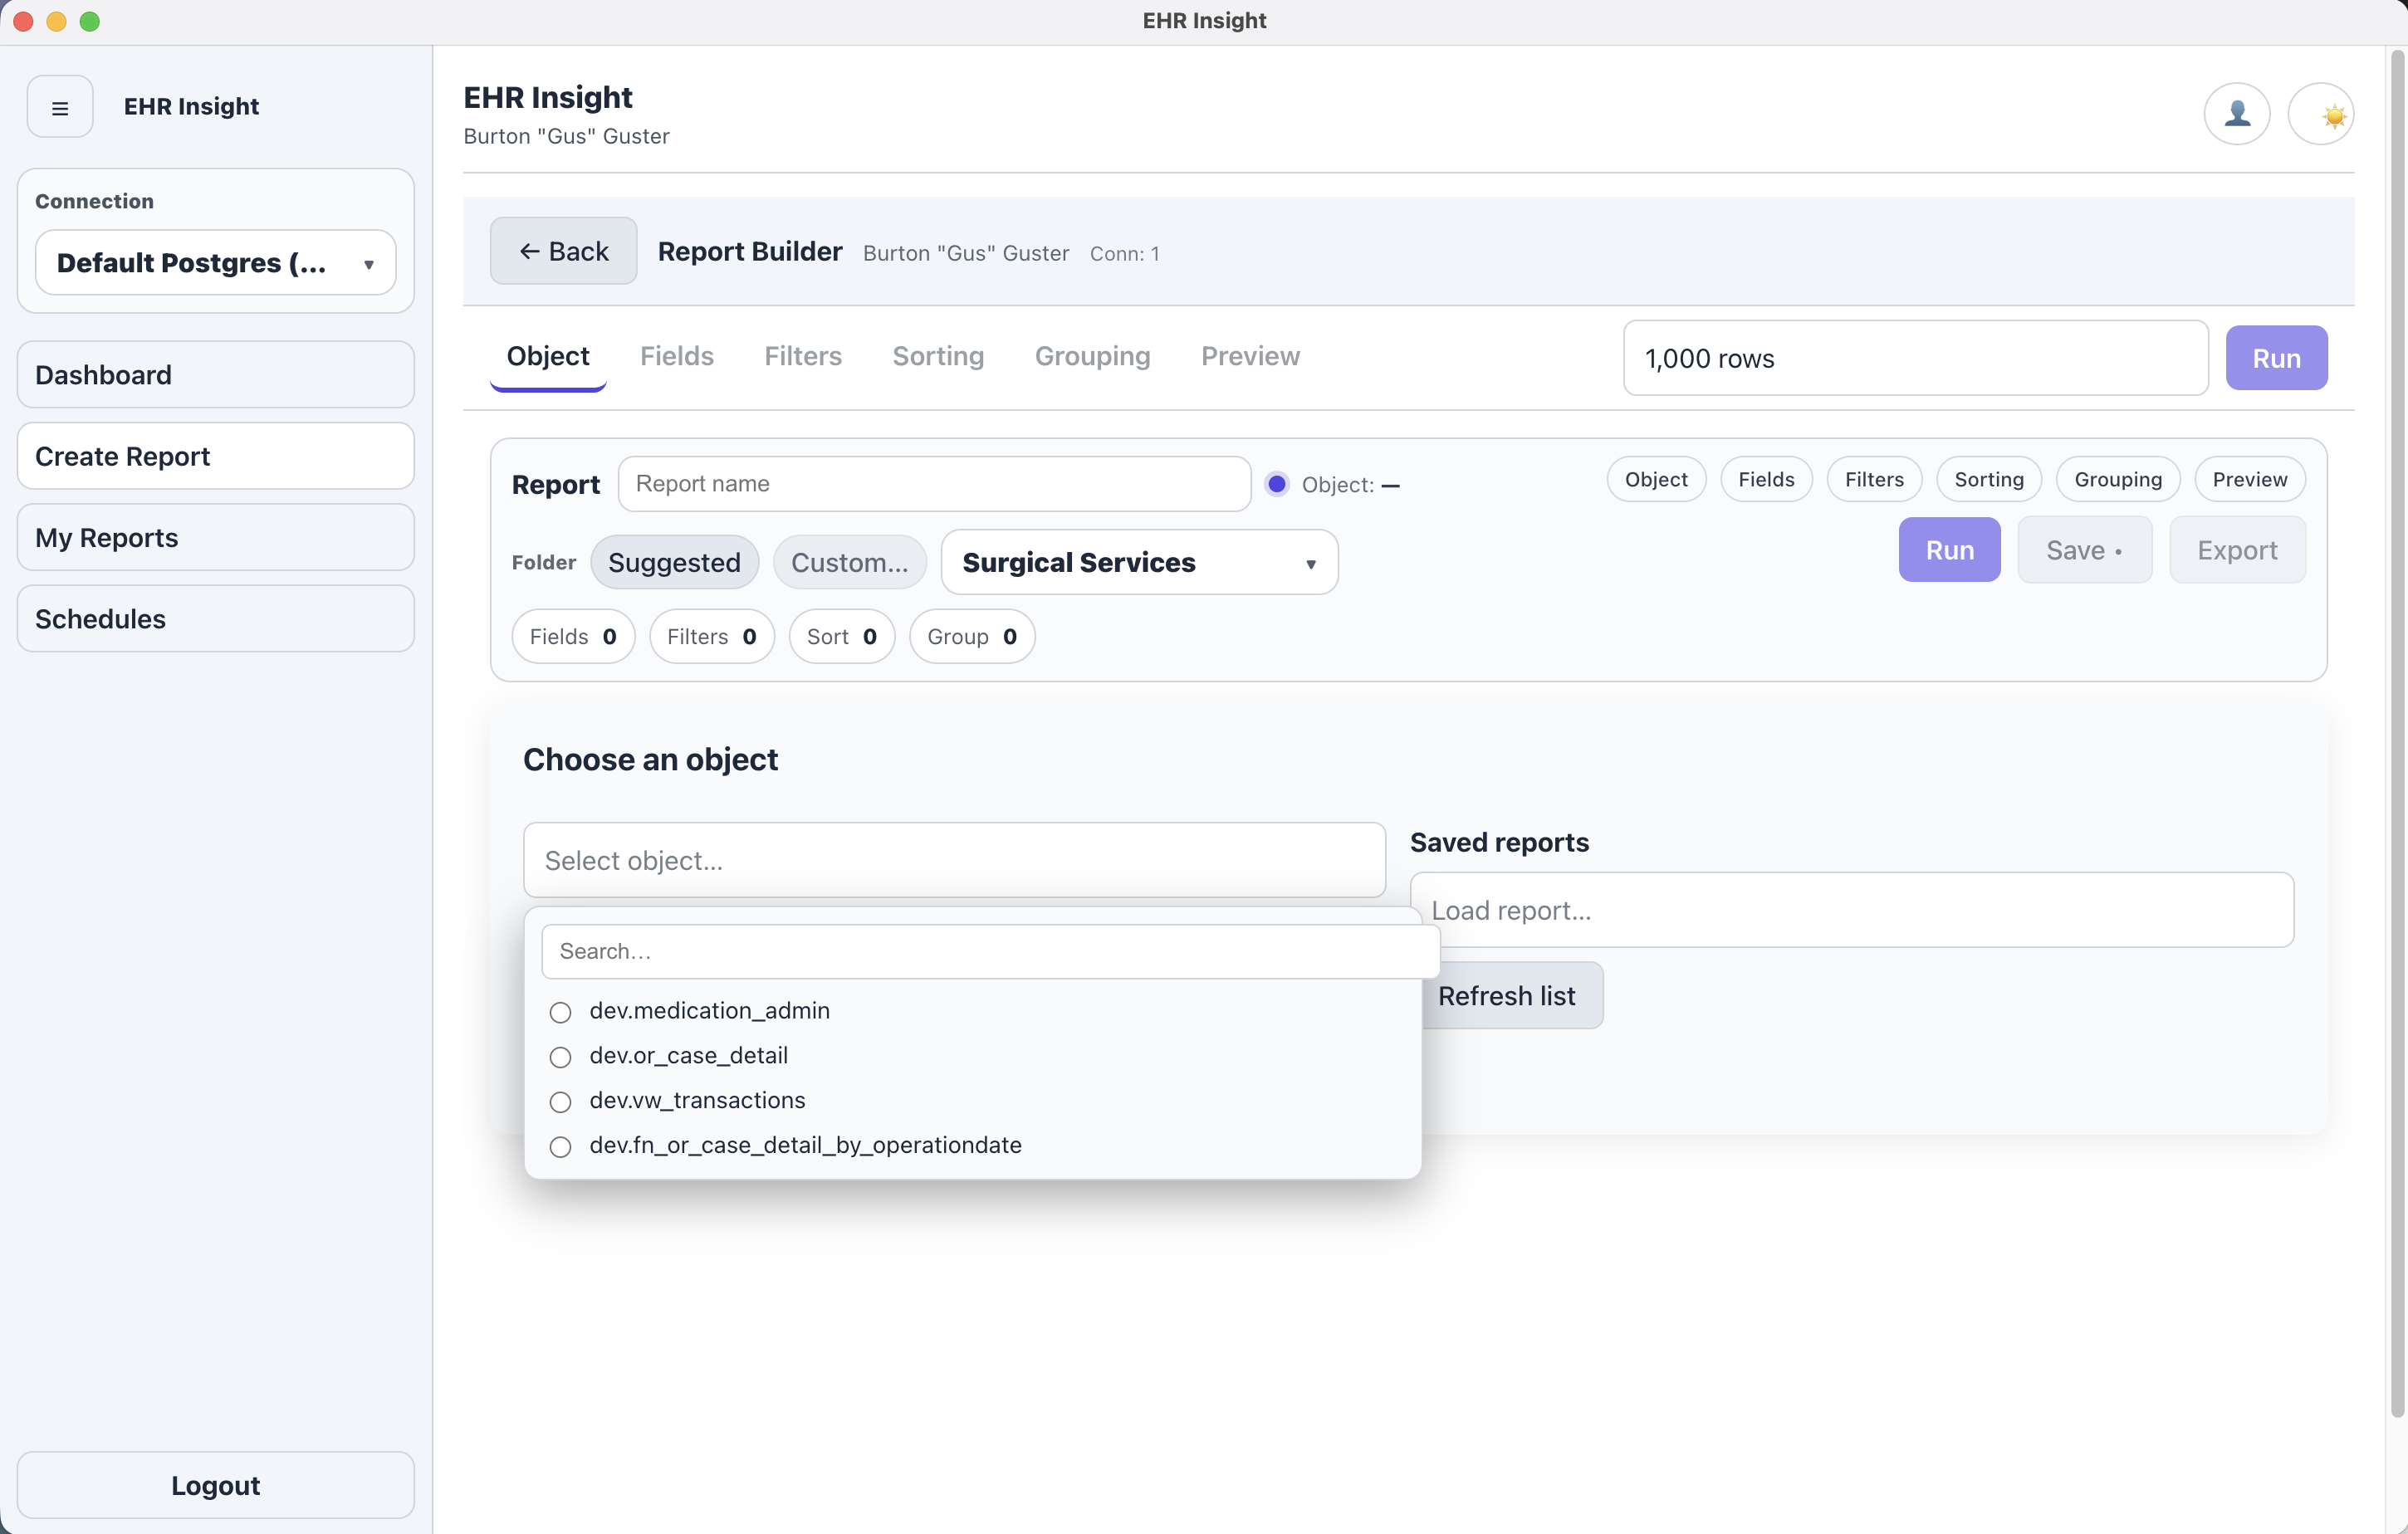Edit the 1,000 rows limit field
The width and height of the screenshot is (2408, 1534).
pyautogui.click(x=1914, y=358)
